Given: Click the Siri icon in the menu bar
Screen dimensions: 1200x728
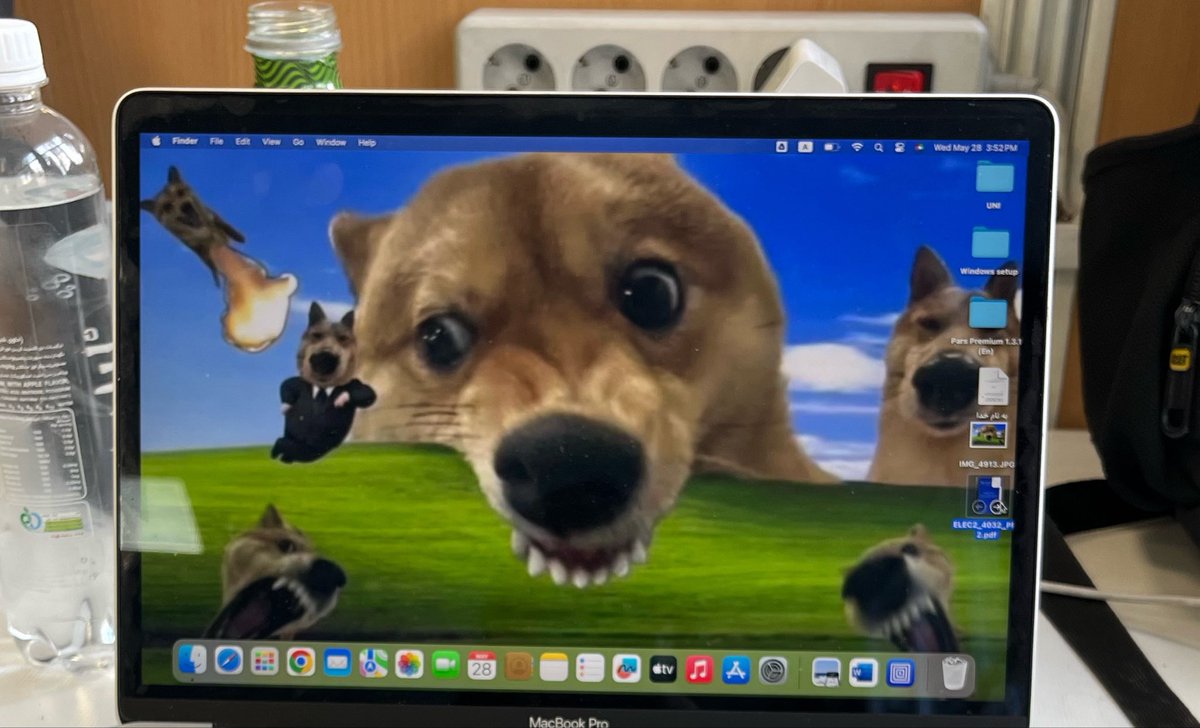Looking at the screenshot, I should coord(918,146).
